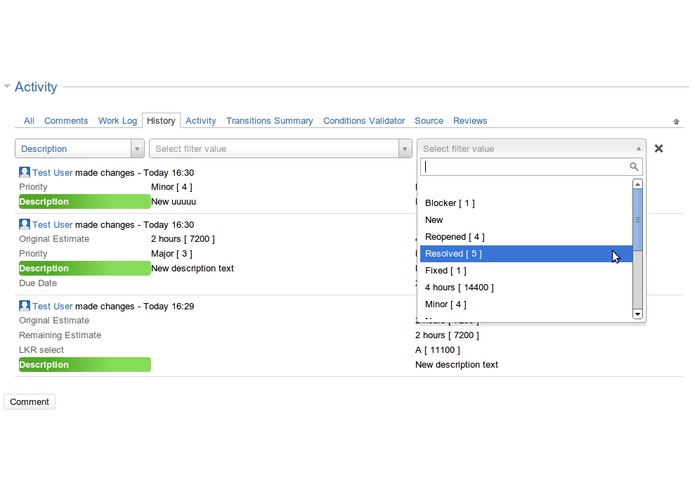Click the '2 hours [ 7200 ]' original estimate value
The height and width of the screenshot is (494, 695).
tap(183, 239)
